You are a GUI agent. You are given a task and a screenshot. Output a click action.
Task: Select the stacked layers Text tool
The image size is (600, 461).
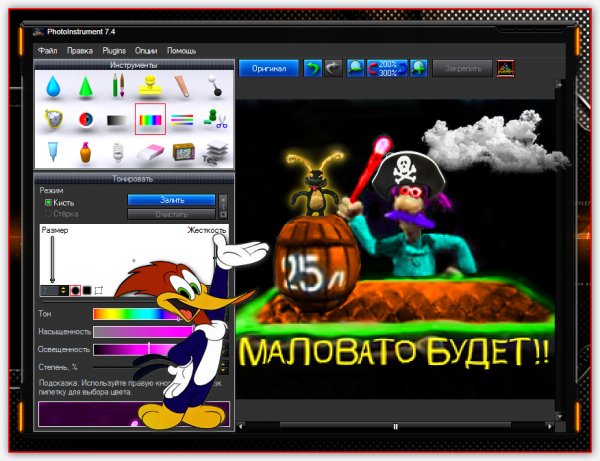click(x=215, y=153)
